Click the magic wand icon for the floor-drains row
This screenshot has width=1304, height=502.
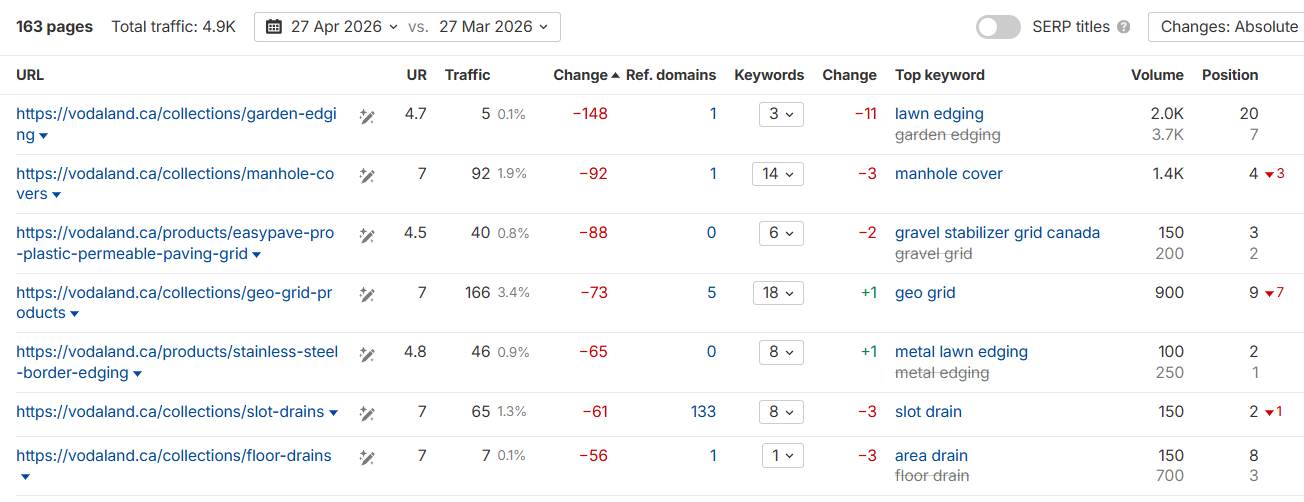point(367,458)
